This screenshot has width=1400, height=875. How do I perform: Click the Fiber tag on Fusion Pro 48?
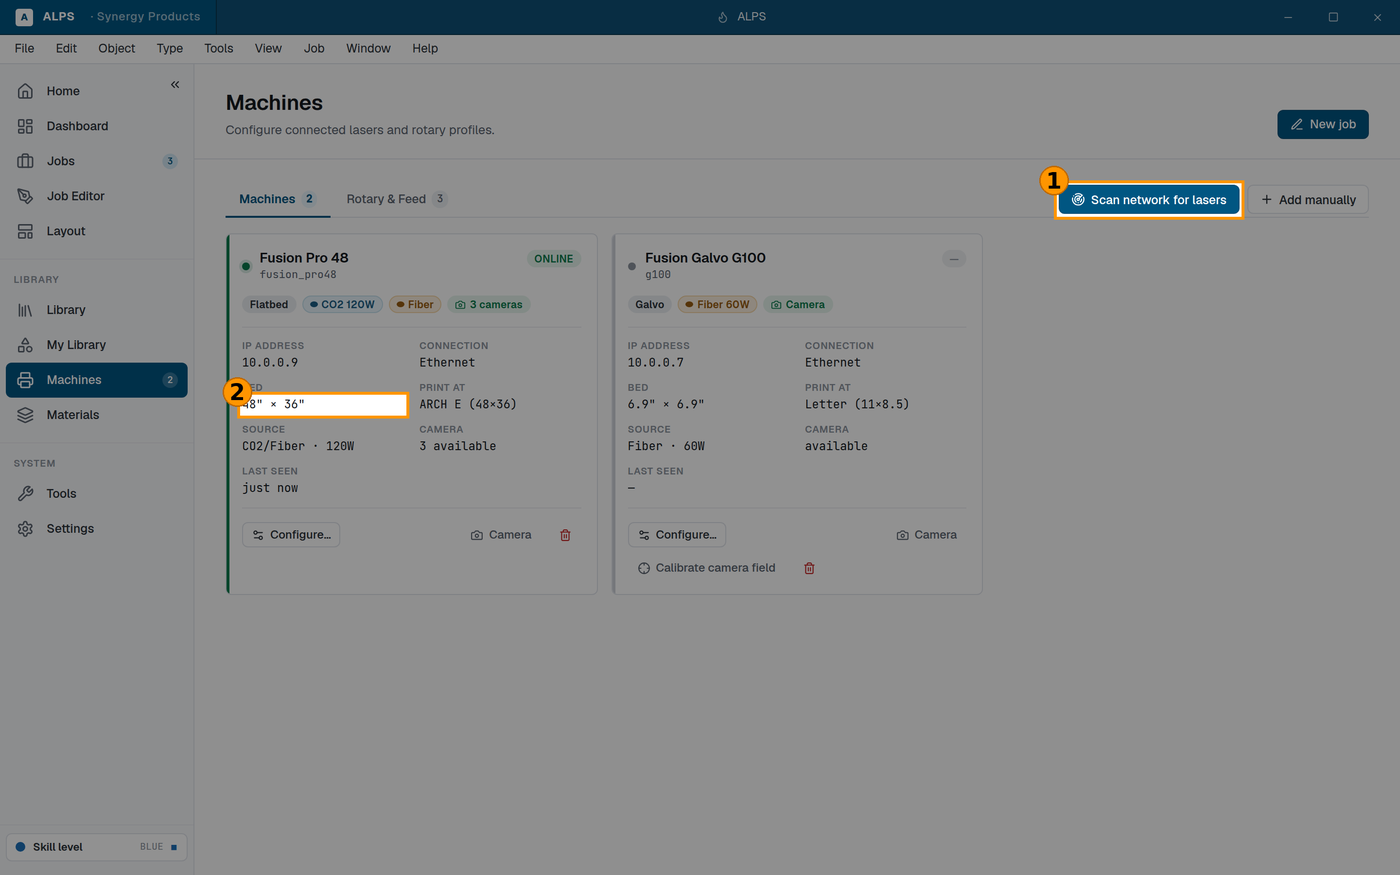point(415,305)
